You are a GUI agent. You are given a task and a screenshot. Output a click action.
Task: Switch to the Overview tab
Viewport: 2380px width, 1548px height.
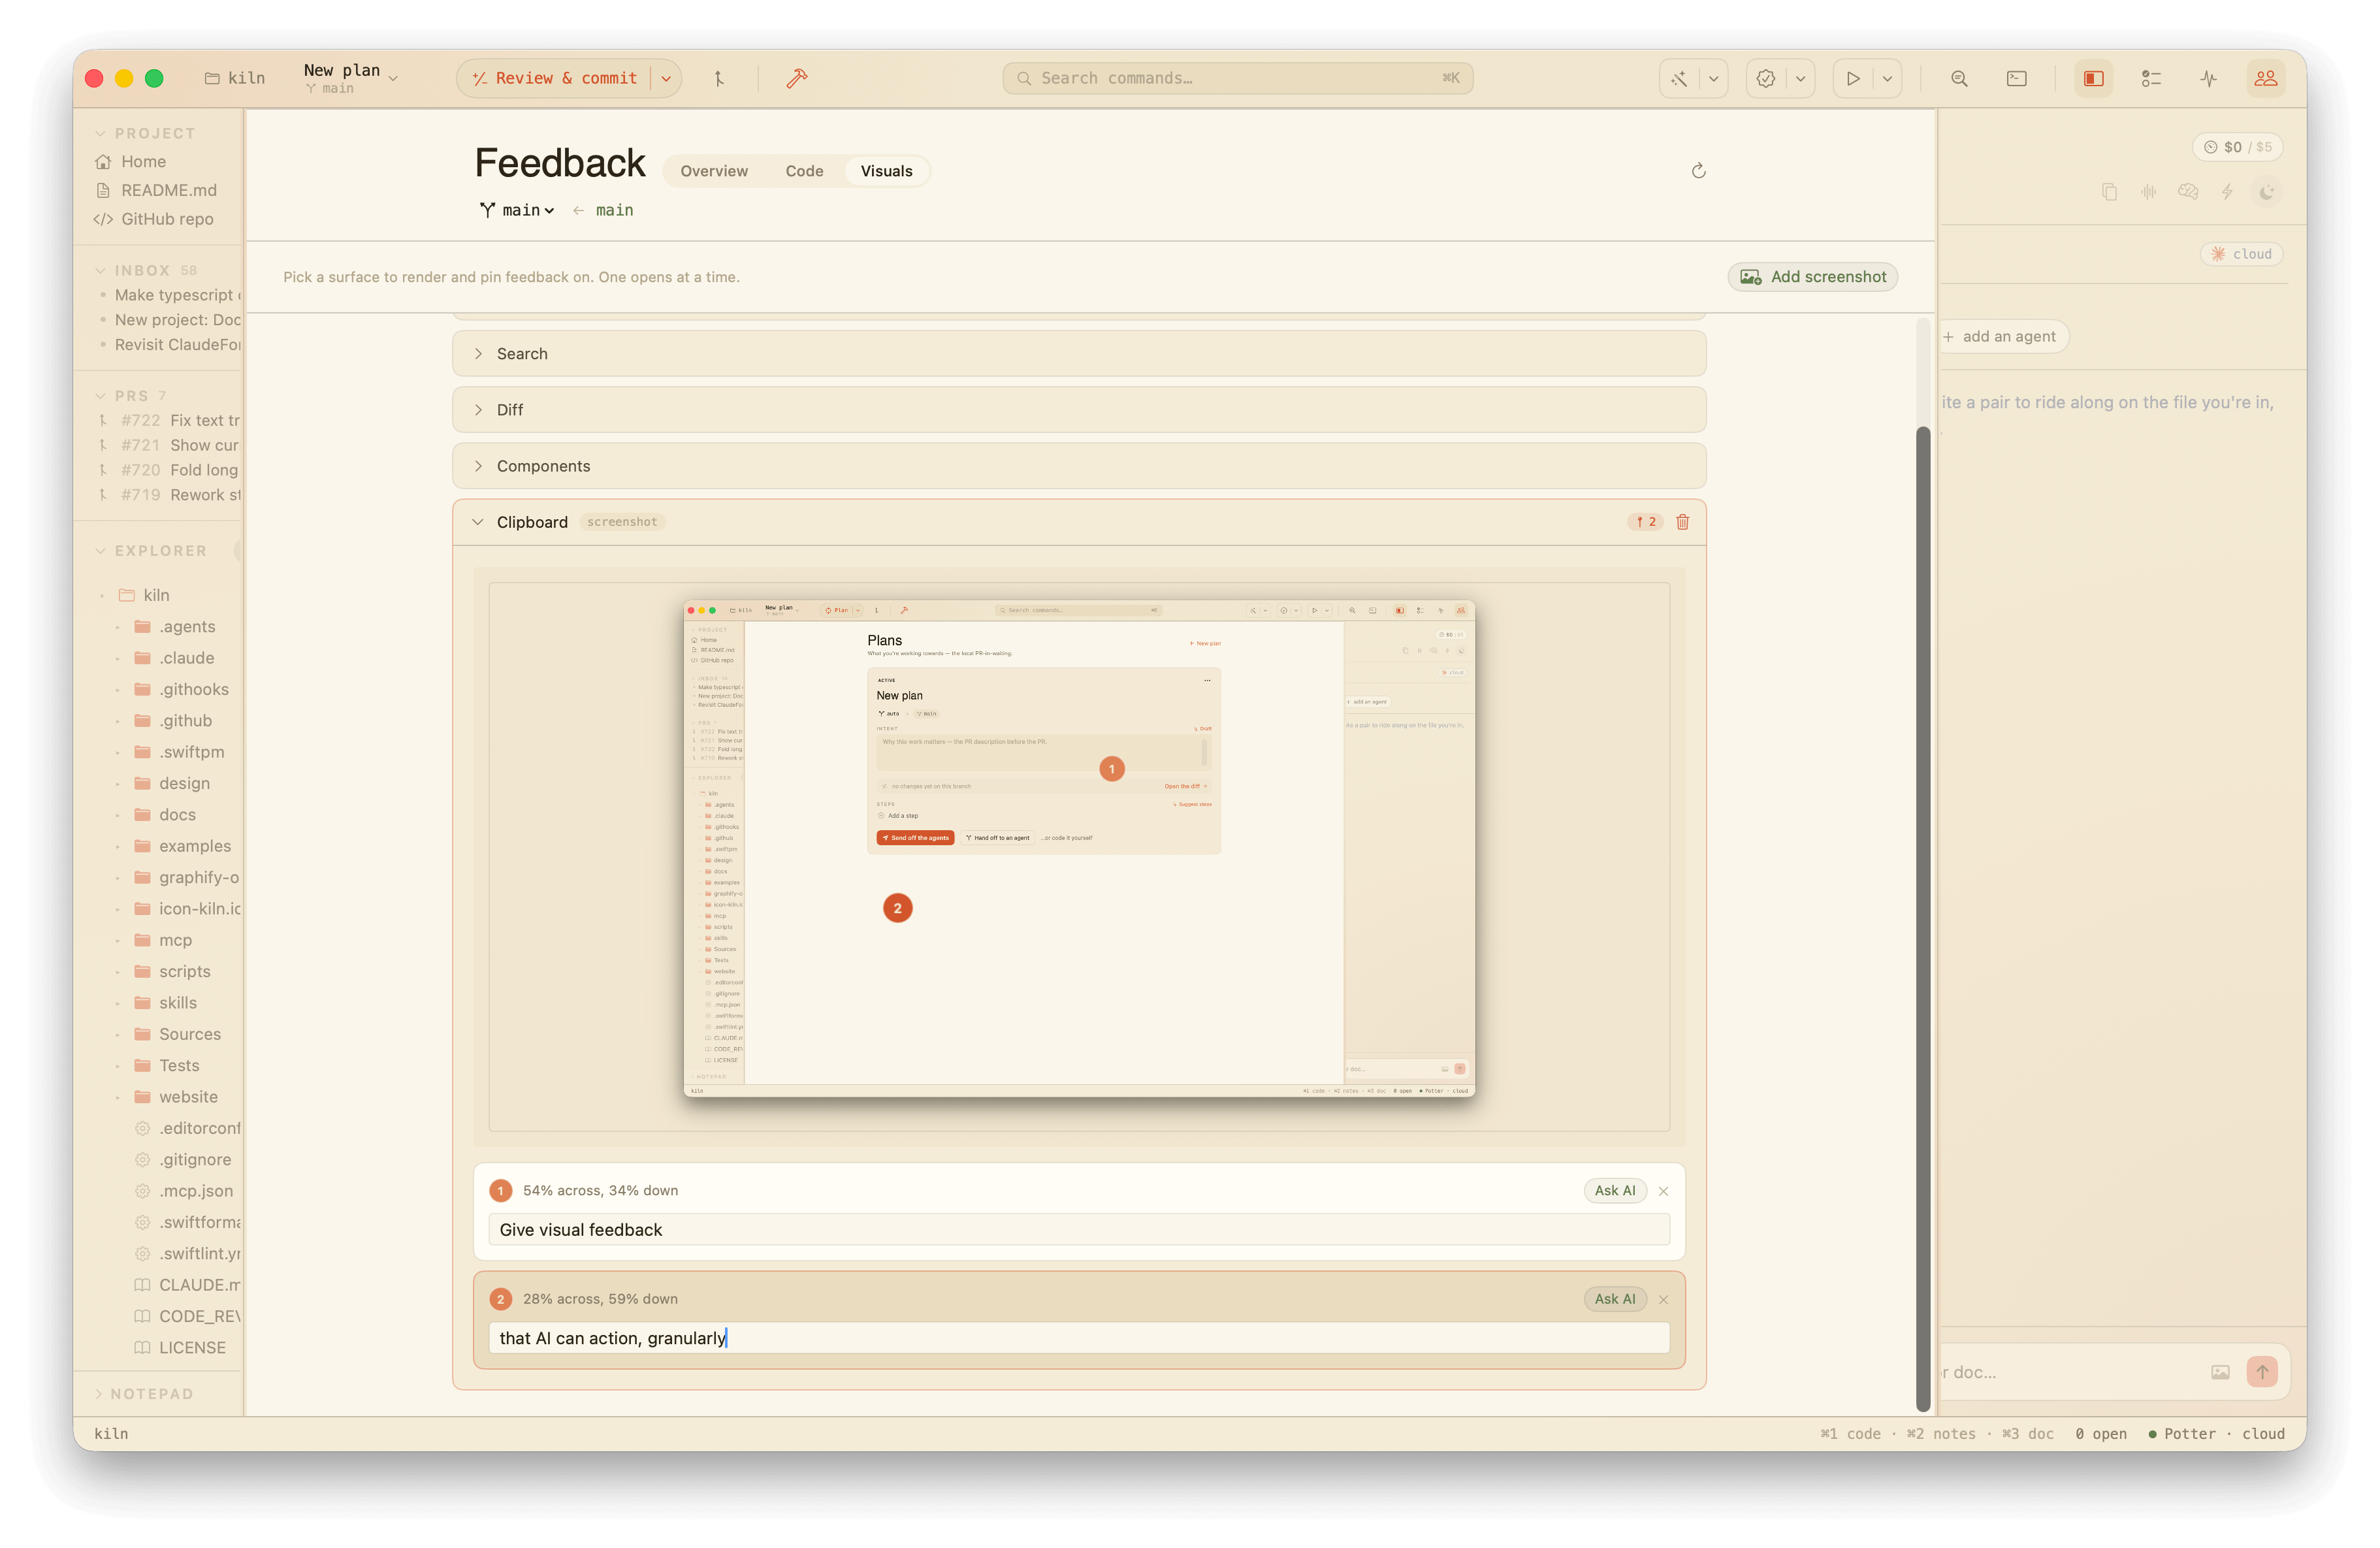(x=714, y=171)
